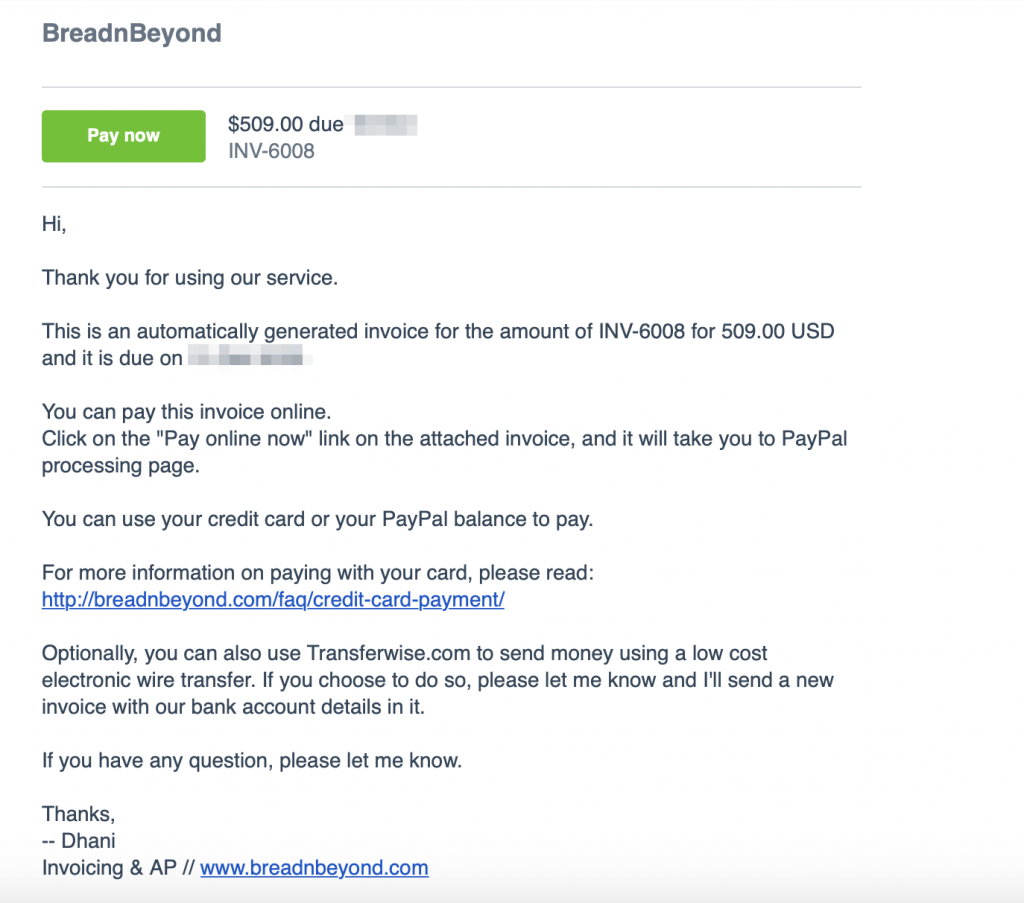1024x903 pixels.
Task: Click the BreadnBeyond header title
Action: tap(131, 33)
